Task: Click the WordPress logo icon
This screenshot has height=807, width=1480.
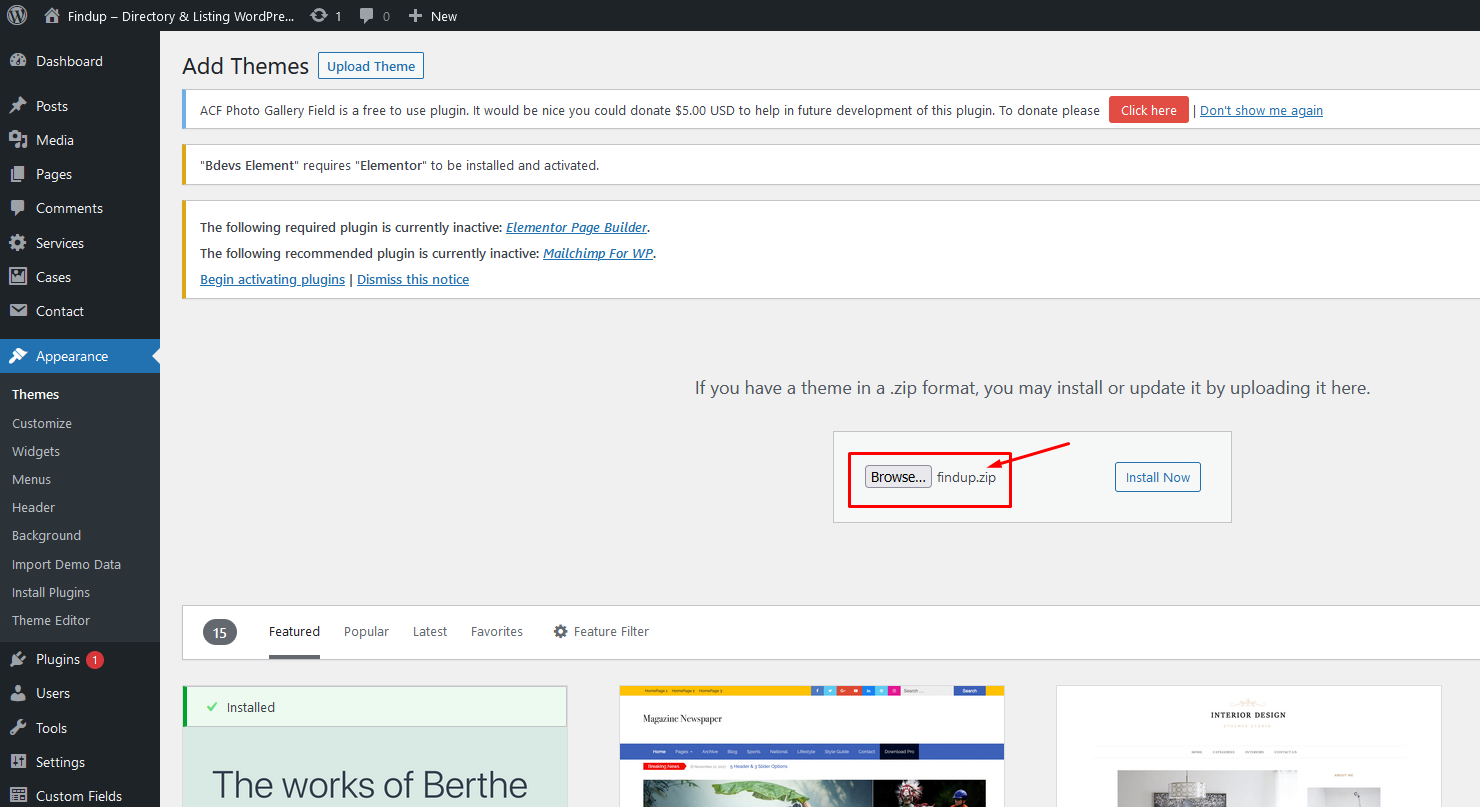Action: (x=18, y=16)
